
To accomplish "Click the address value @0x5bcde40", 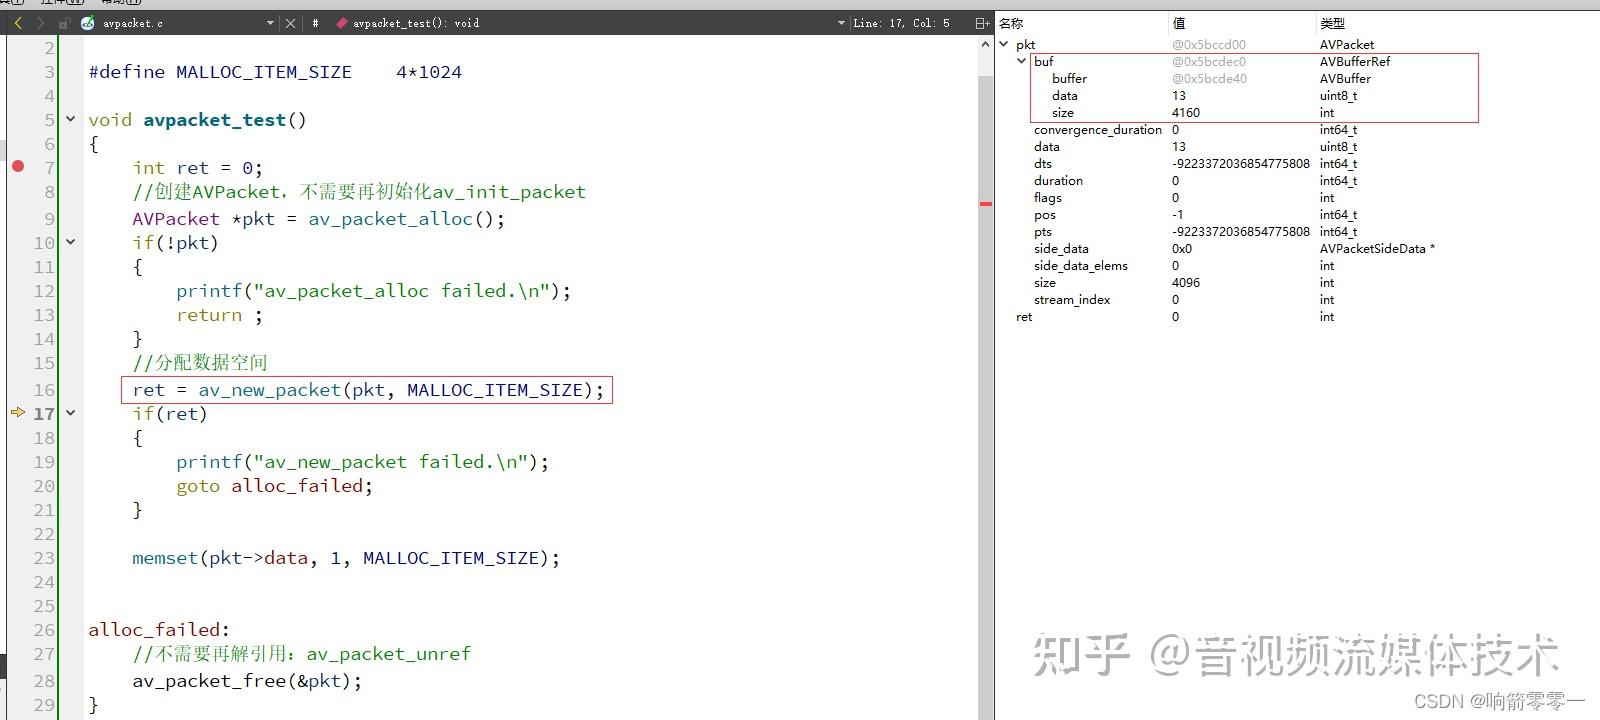I will pos(1209,78).
